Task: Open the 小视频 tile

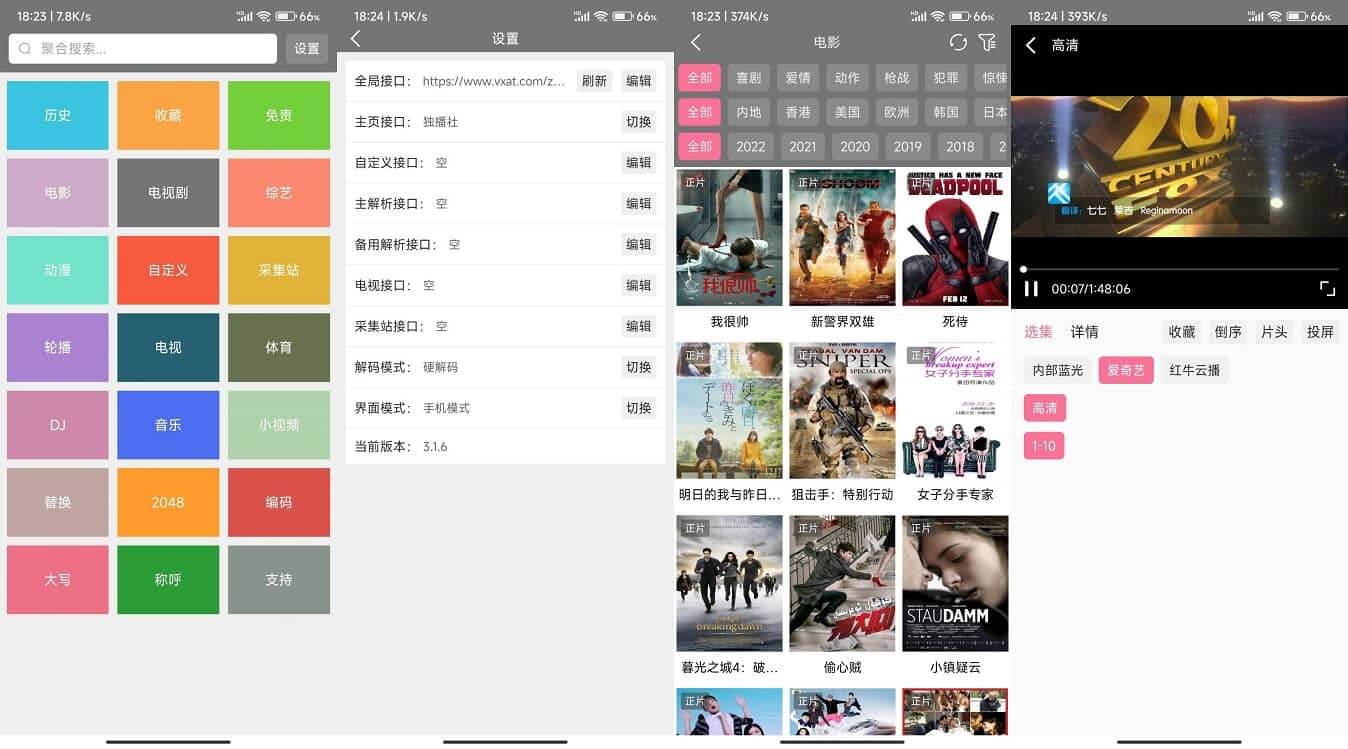Action: click(x=279, y=425)
